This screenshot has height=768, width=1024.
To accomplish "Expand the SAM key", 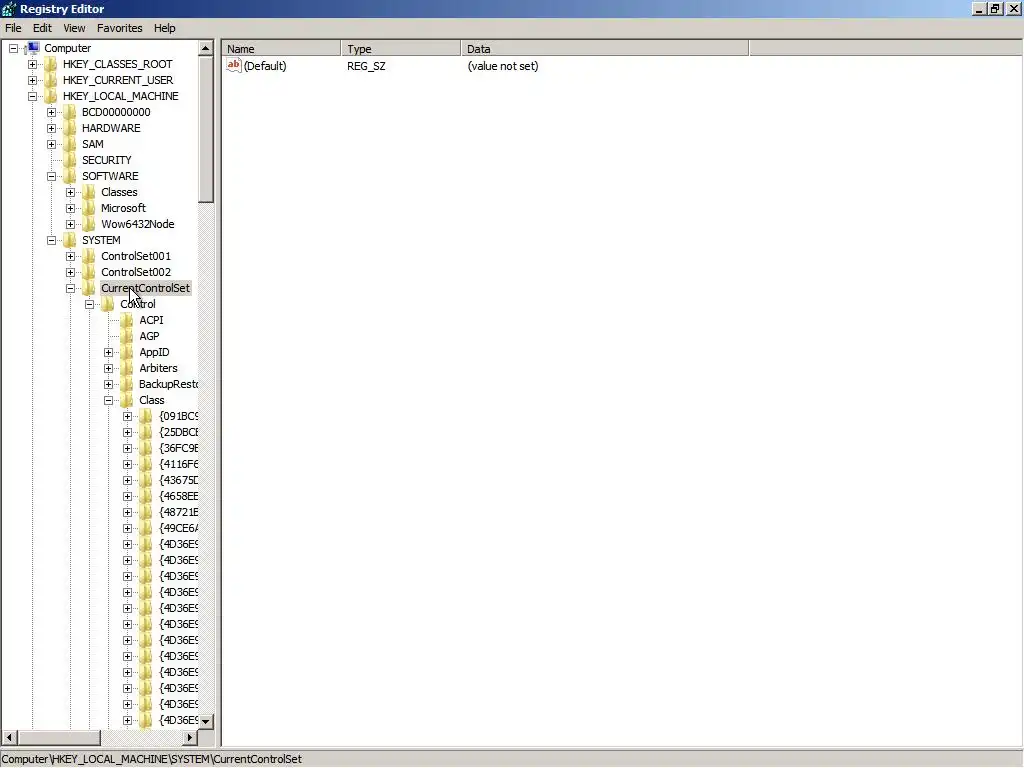I will click(x=51, y=144).
